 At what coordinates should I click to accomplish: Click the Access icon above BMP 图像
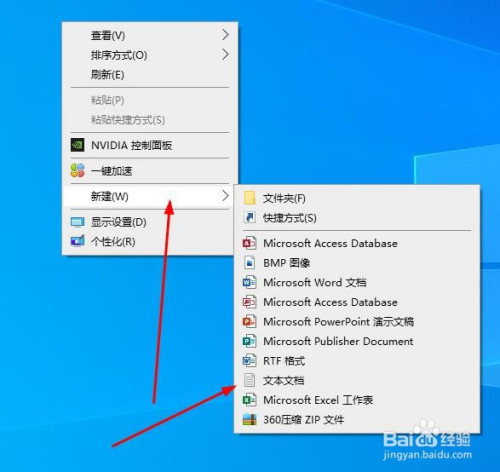coord(250,243)
